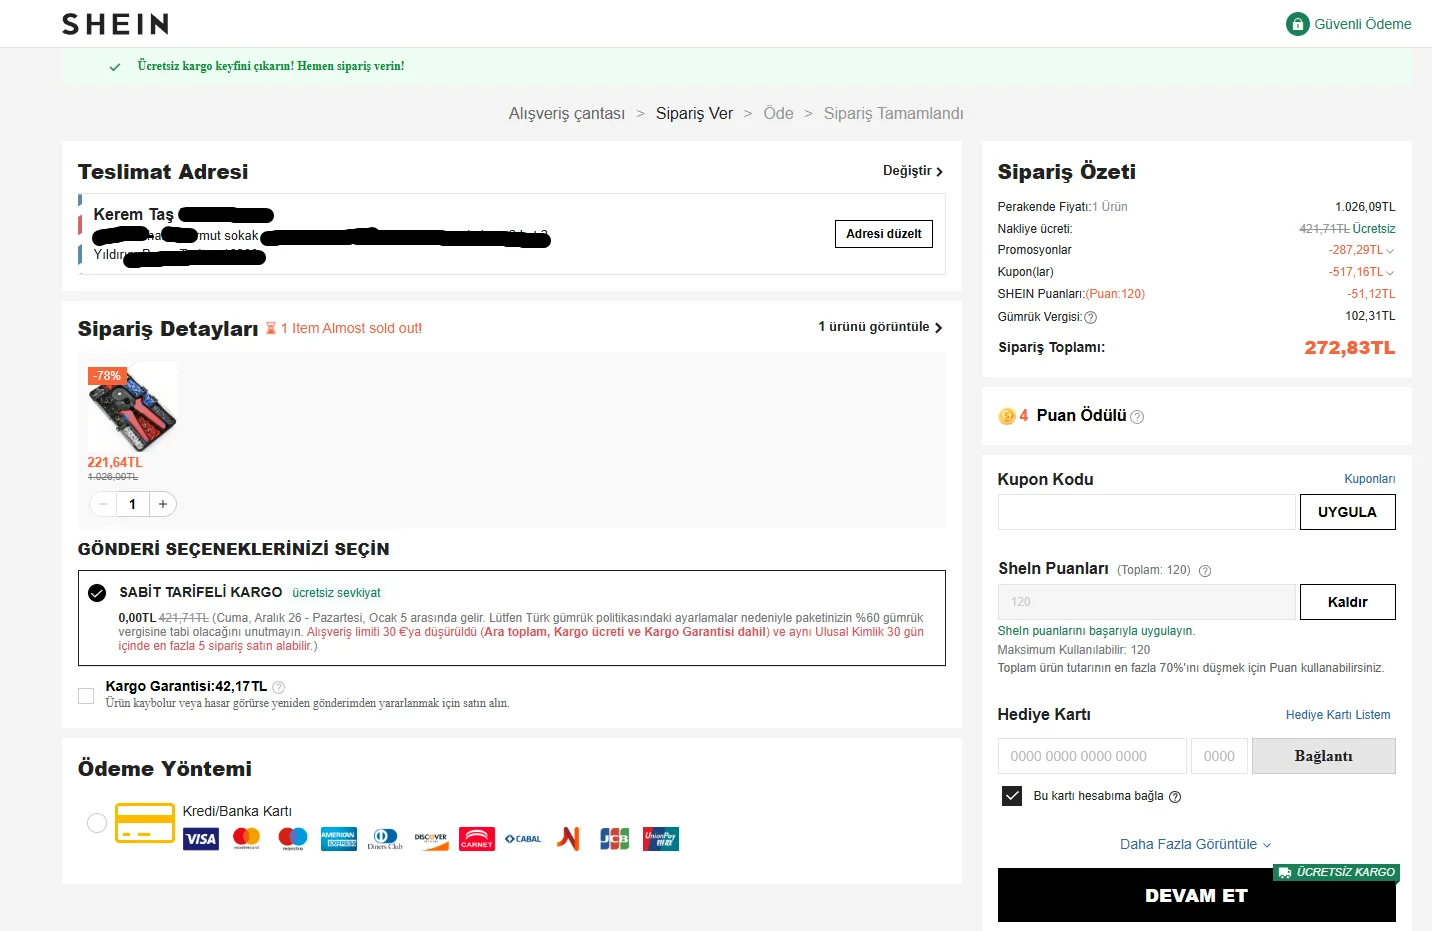Select Sipariş Tamamlandı breadcrumb step
The width and height of the screenshot is (1432, 931).
(x=894, y=114)
